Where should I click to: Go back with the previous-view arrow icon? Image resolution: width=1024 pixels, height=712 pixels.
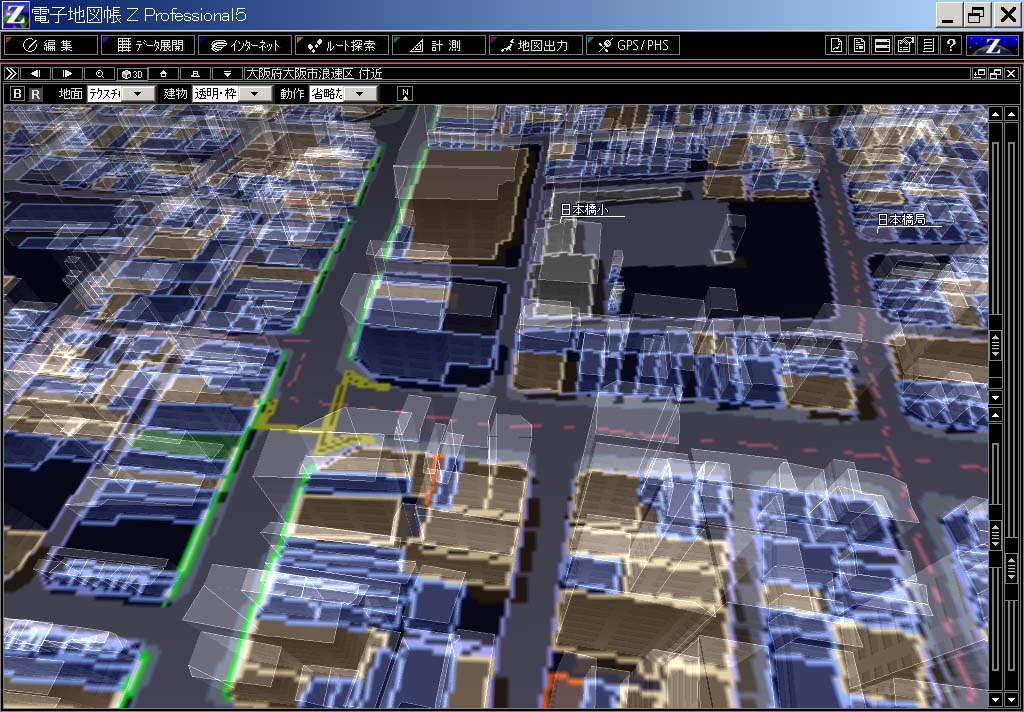pos(36,74)
